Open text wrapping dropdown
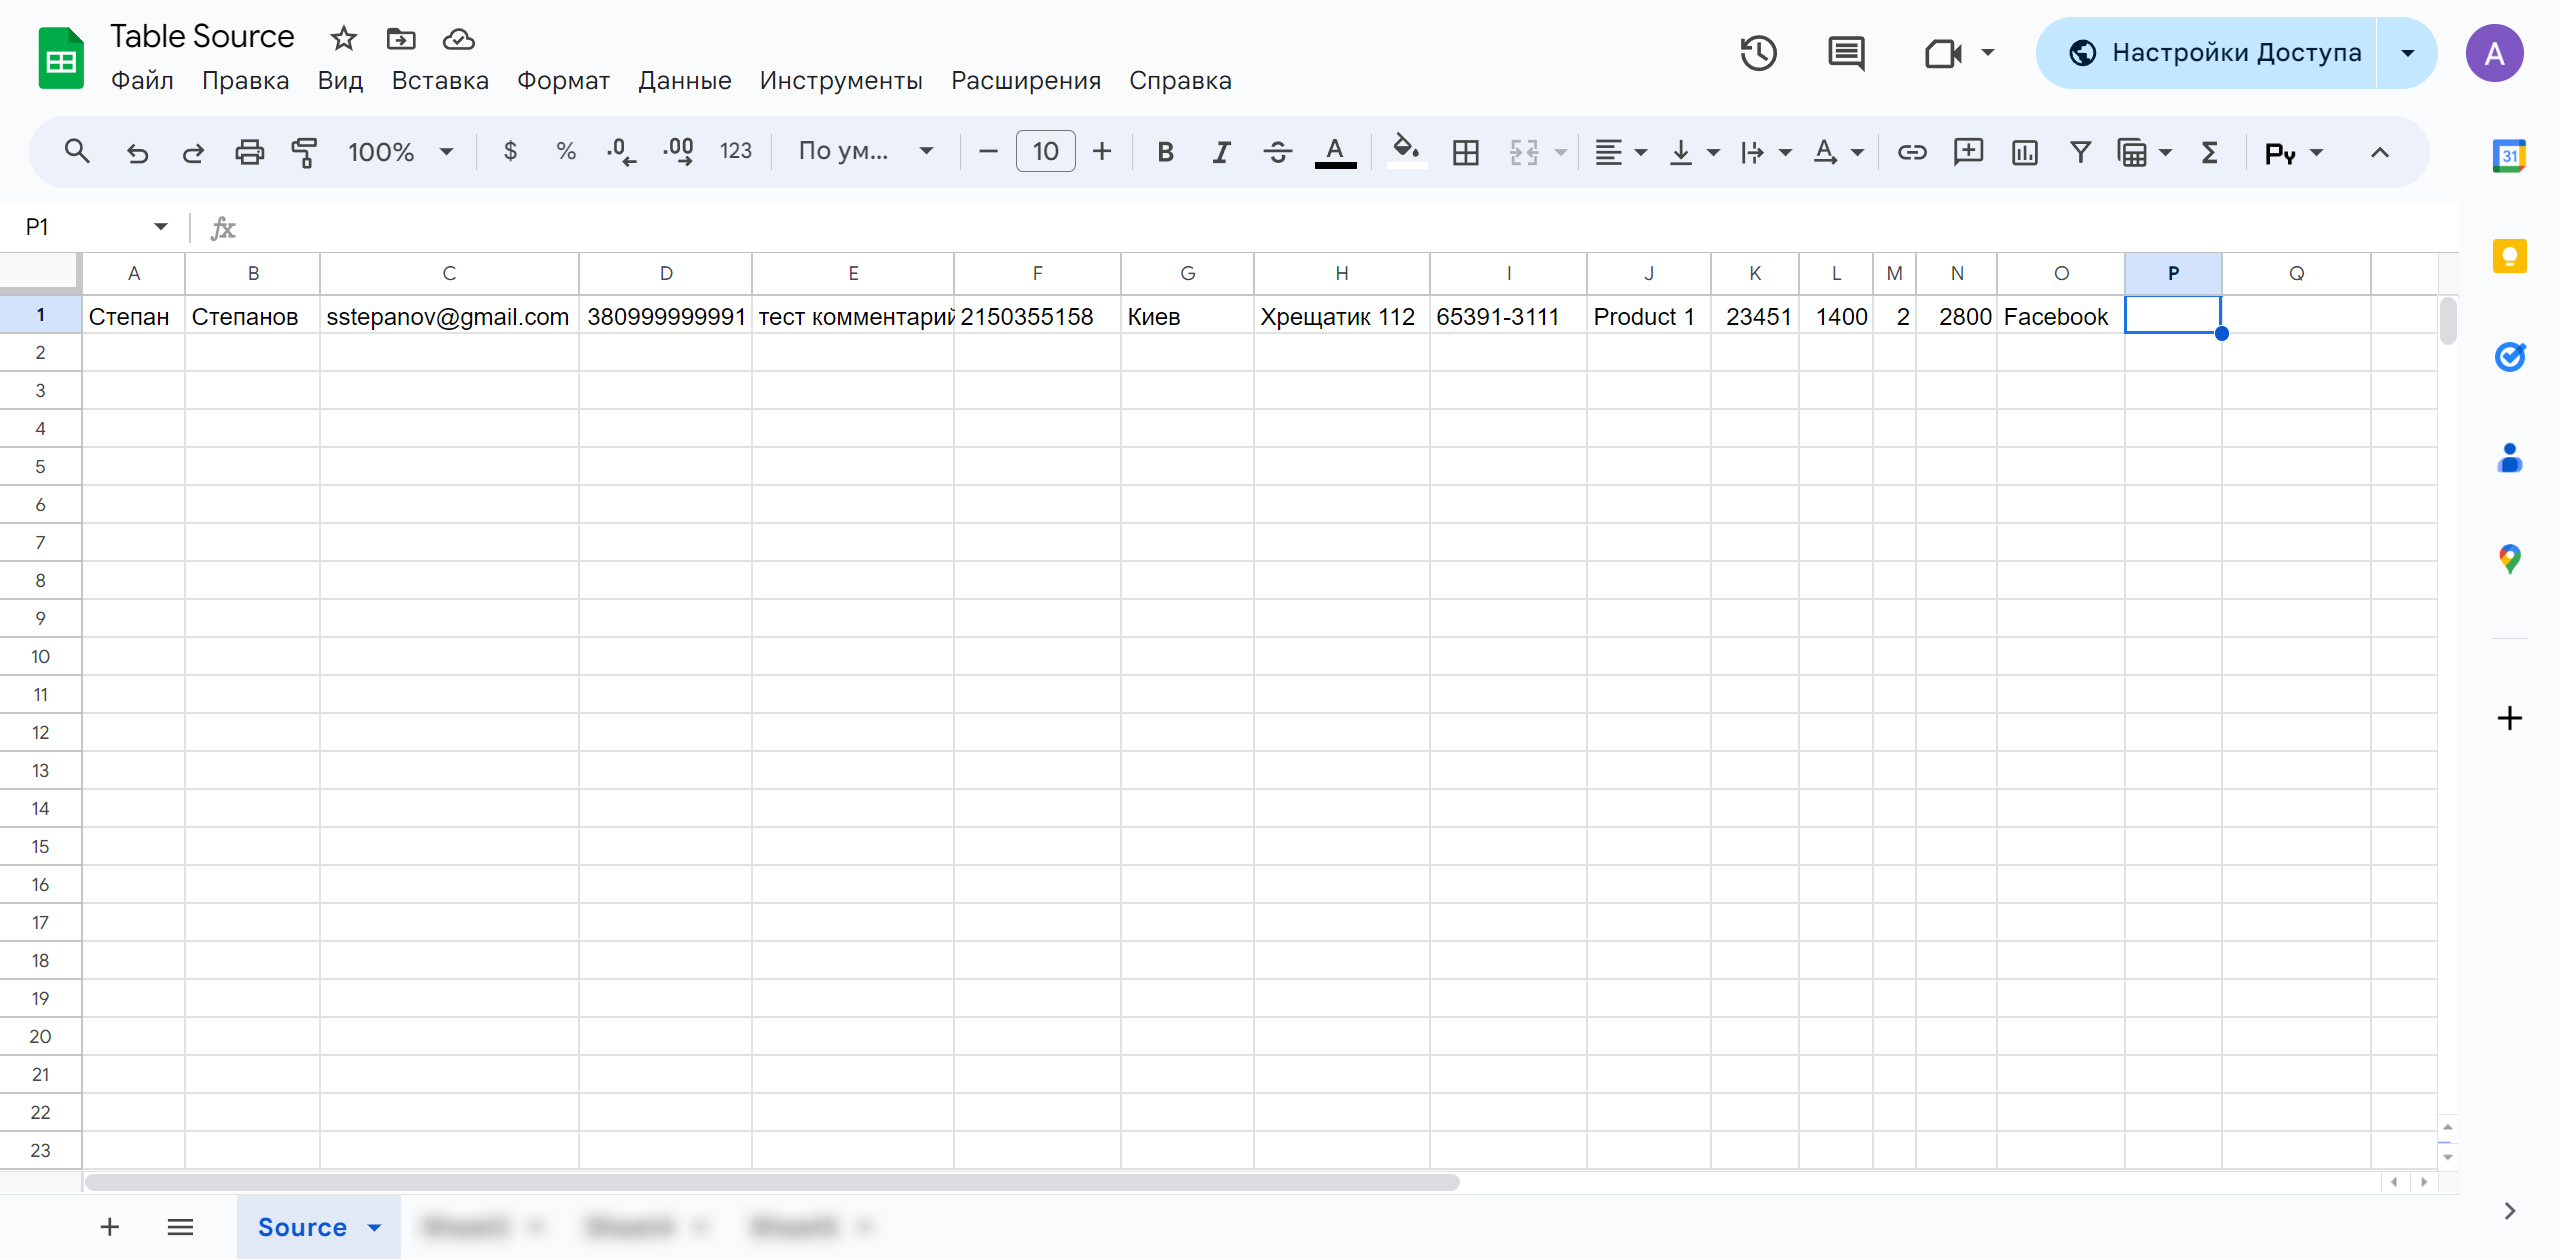 tap(1765, 152)
